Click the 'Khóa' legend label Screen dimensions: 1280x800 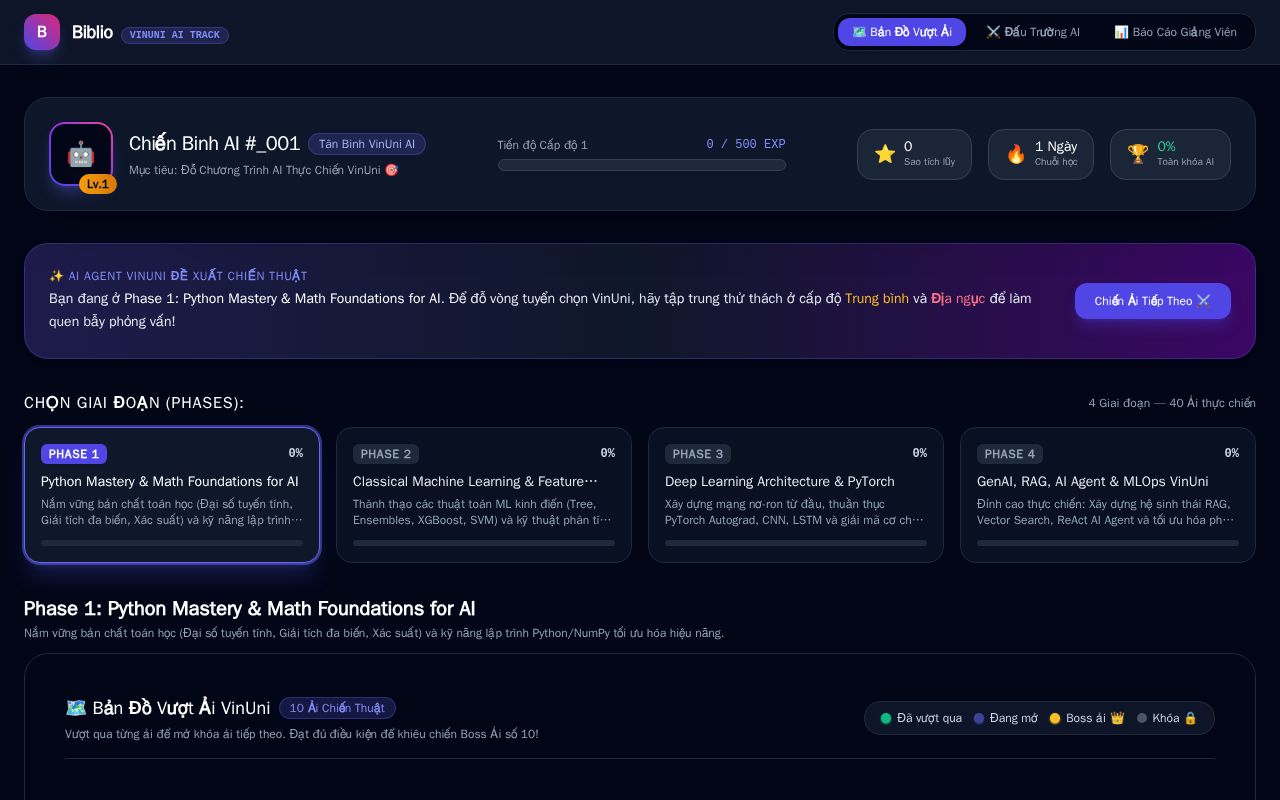point(1166,718)
